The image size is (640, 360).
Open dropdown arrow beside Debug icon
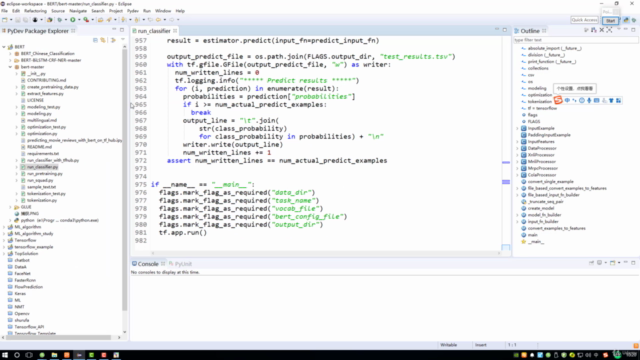[66, 20]
